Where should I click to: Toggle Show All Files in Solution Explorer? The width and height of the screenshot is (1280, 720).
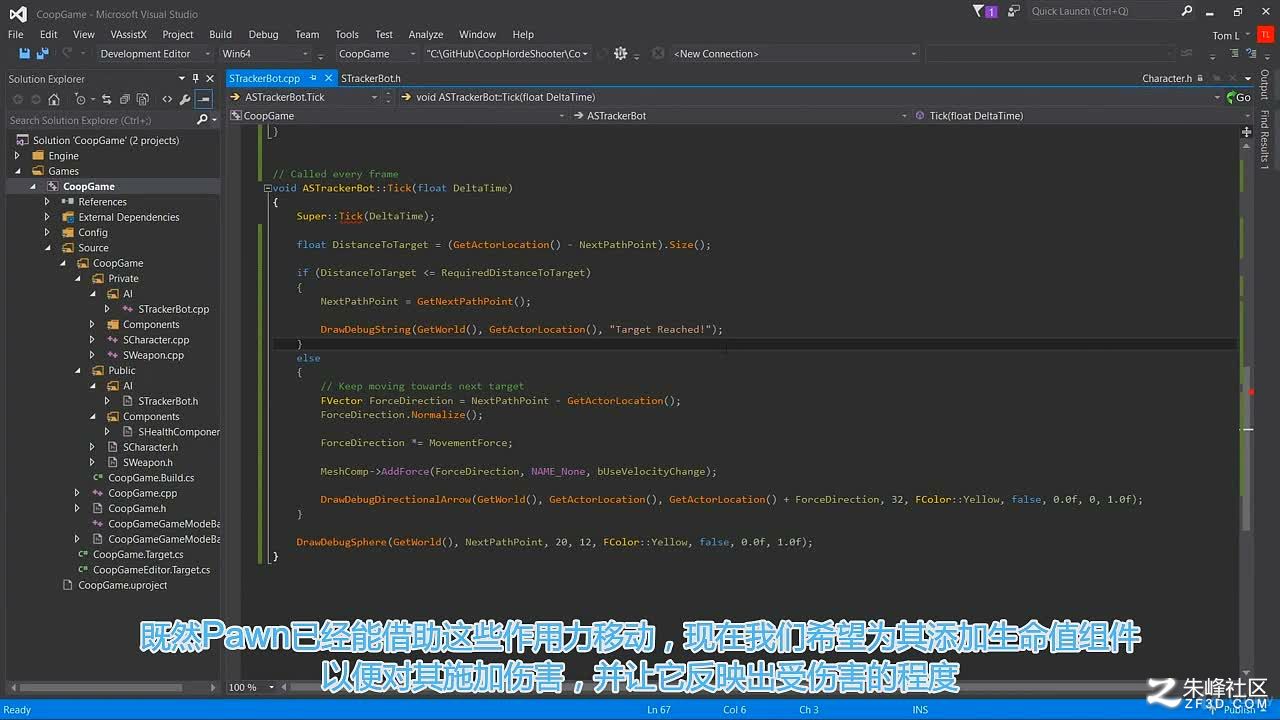(142, 99)
